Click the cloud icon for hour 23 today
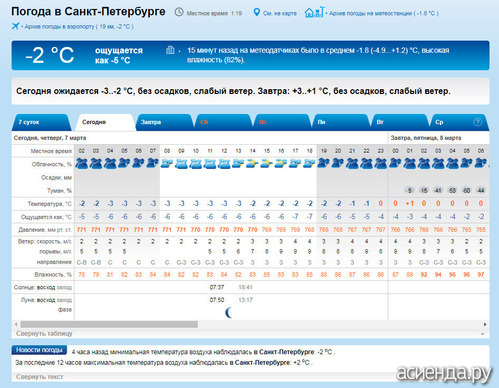The height and width of the screenshot is (388, 499). (381, 163)
